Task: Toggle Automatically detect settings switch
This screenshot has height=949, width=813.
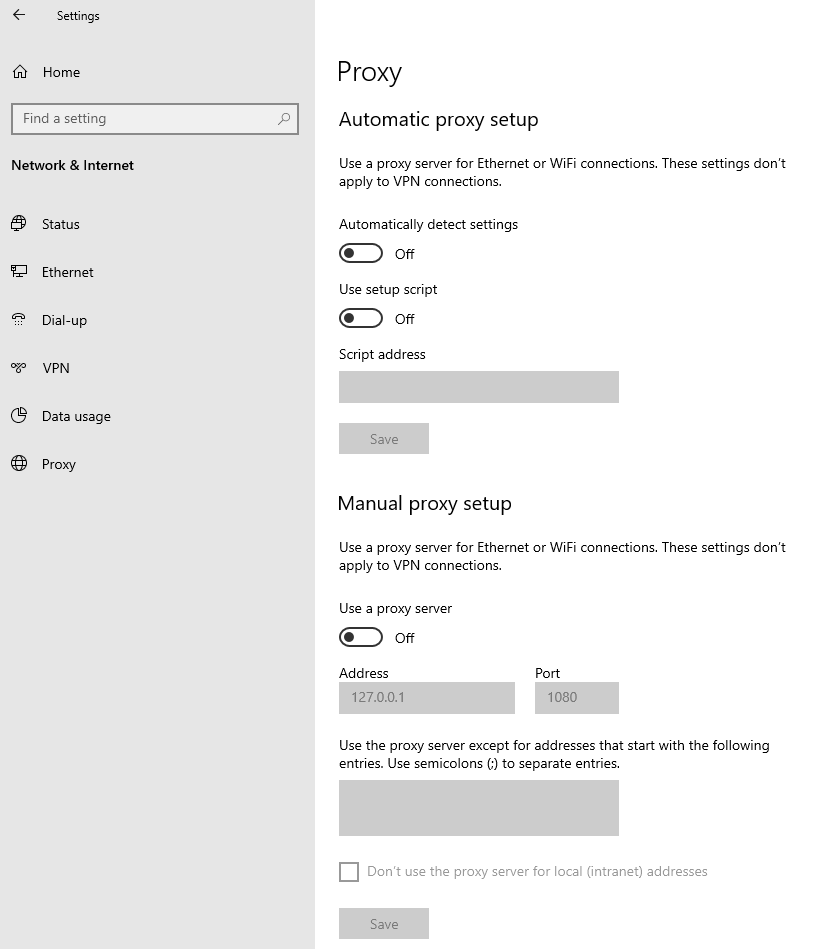Action: 361,253
